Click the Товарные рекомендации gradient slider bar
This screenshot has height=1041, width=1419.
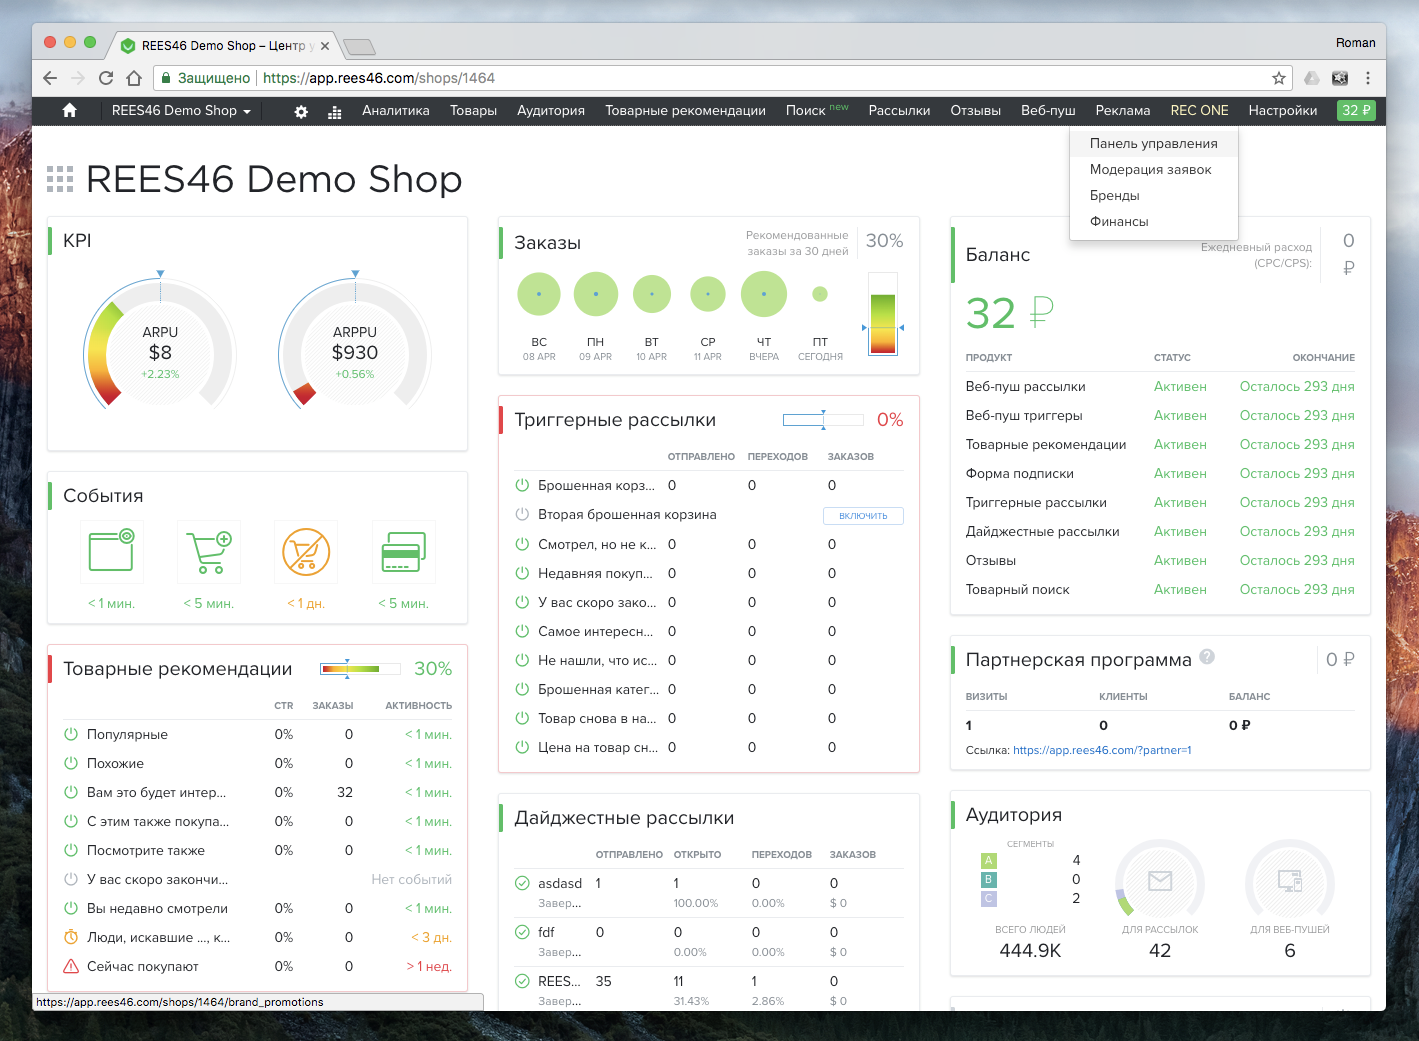point(349,669)
